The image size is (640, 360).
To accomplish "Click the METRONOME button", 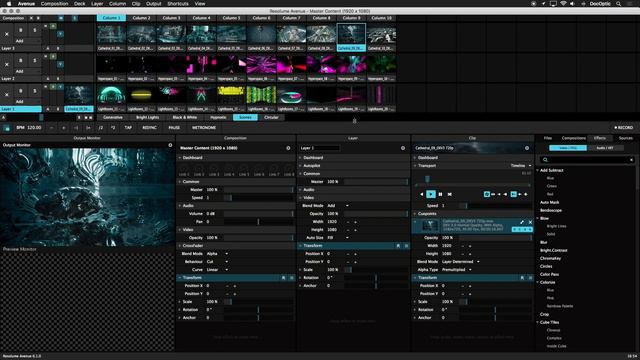I will [x=204, y=128].
